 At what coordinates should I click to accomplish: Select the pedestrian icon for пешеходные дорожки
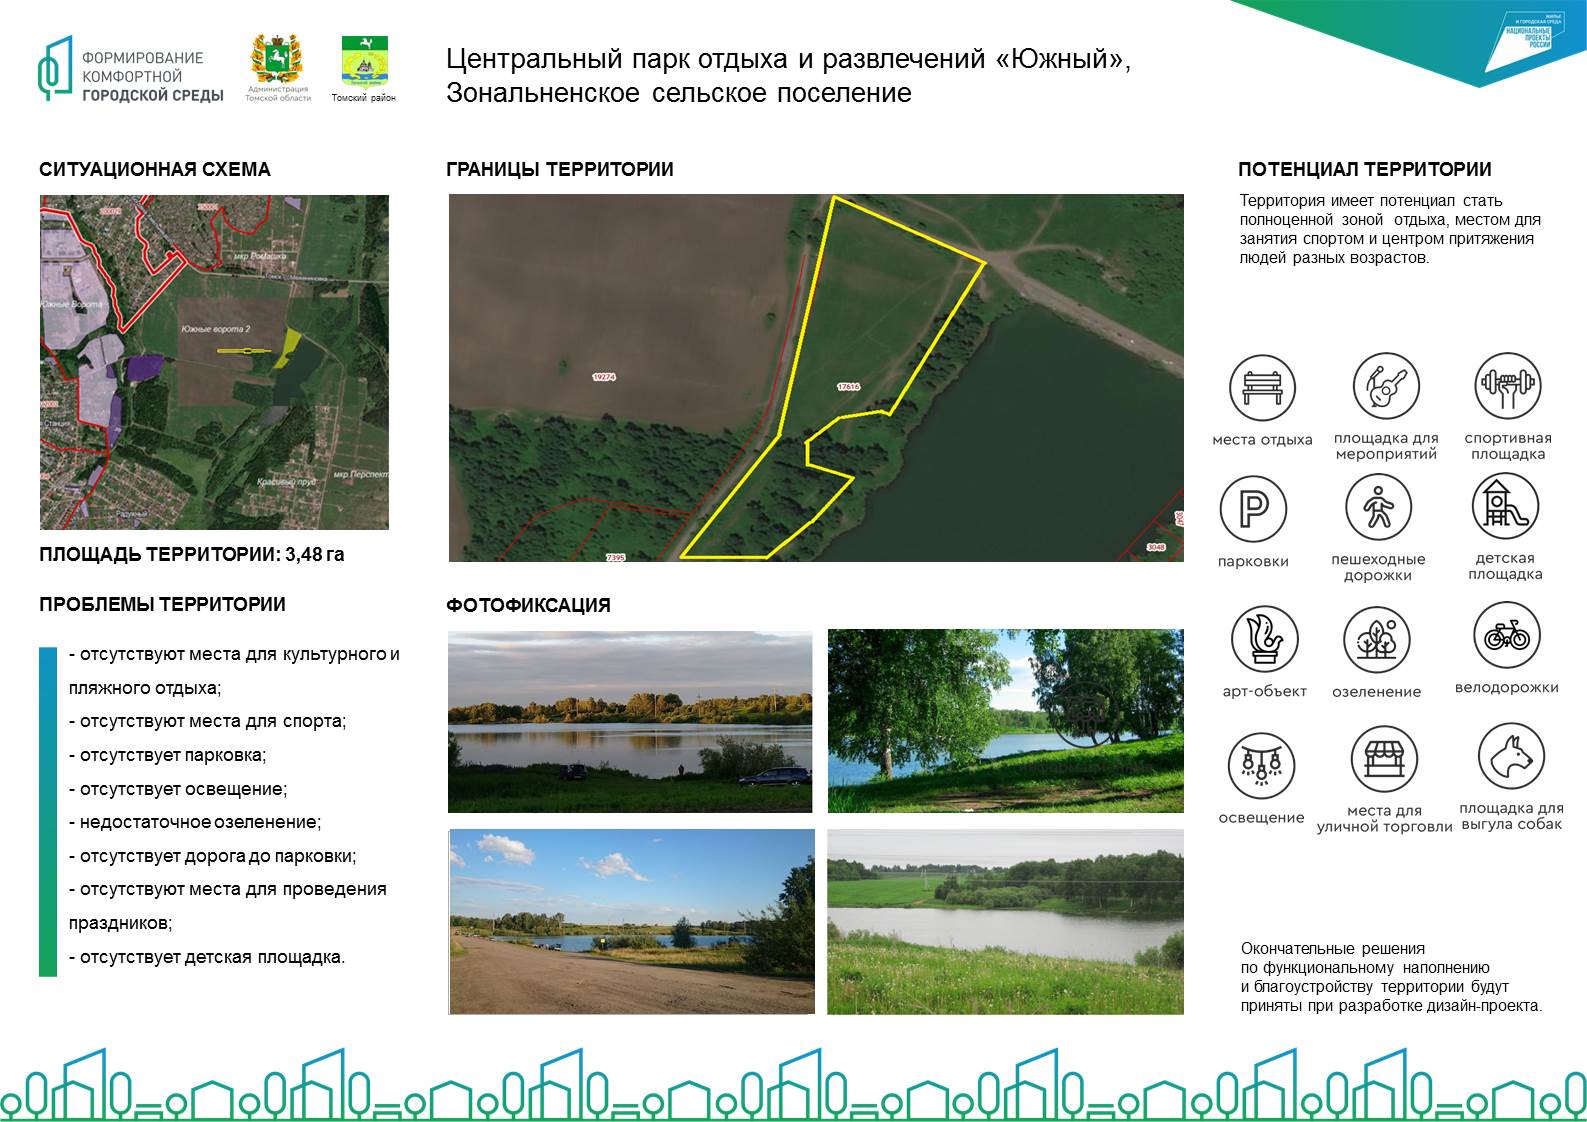click(x=1377, y=507)
